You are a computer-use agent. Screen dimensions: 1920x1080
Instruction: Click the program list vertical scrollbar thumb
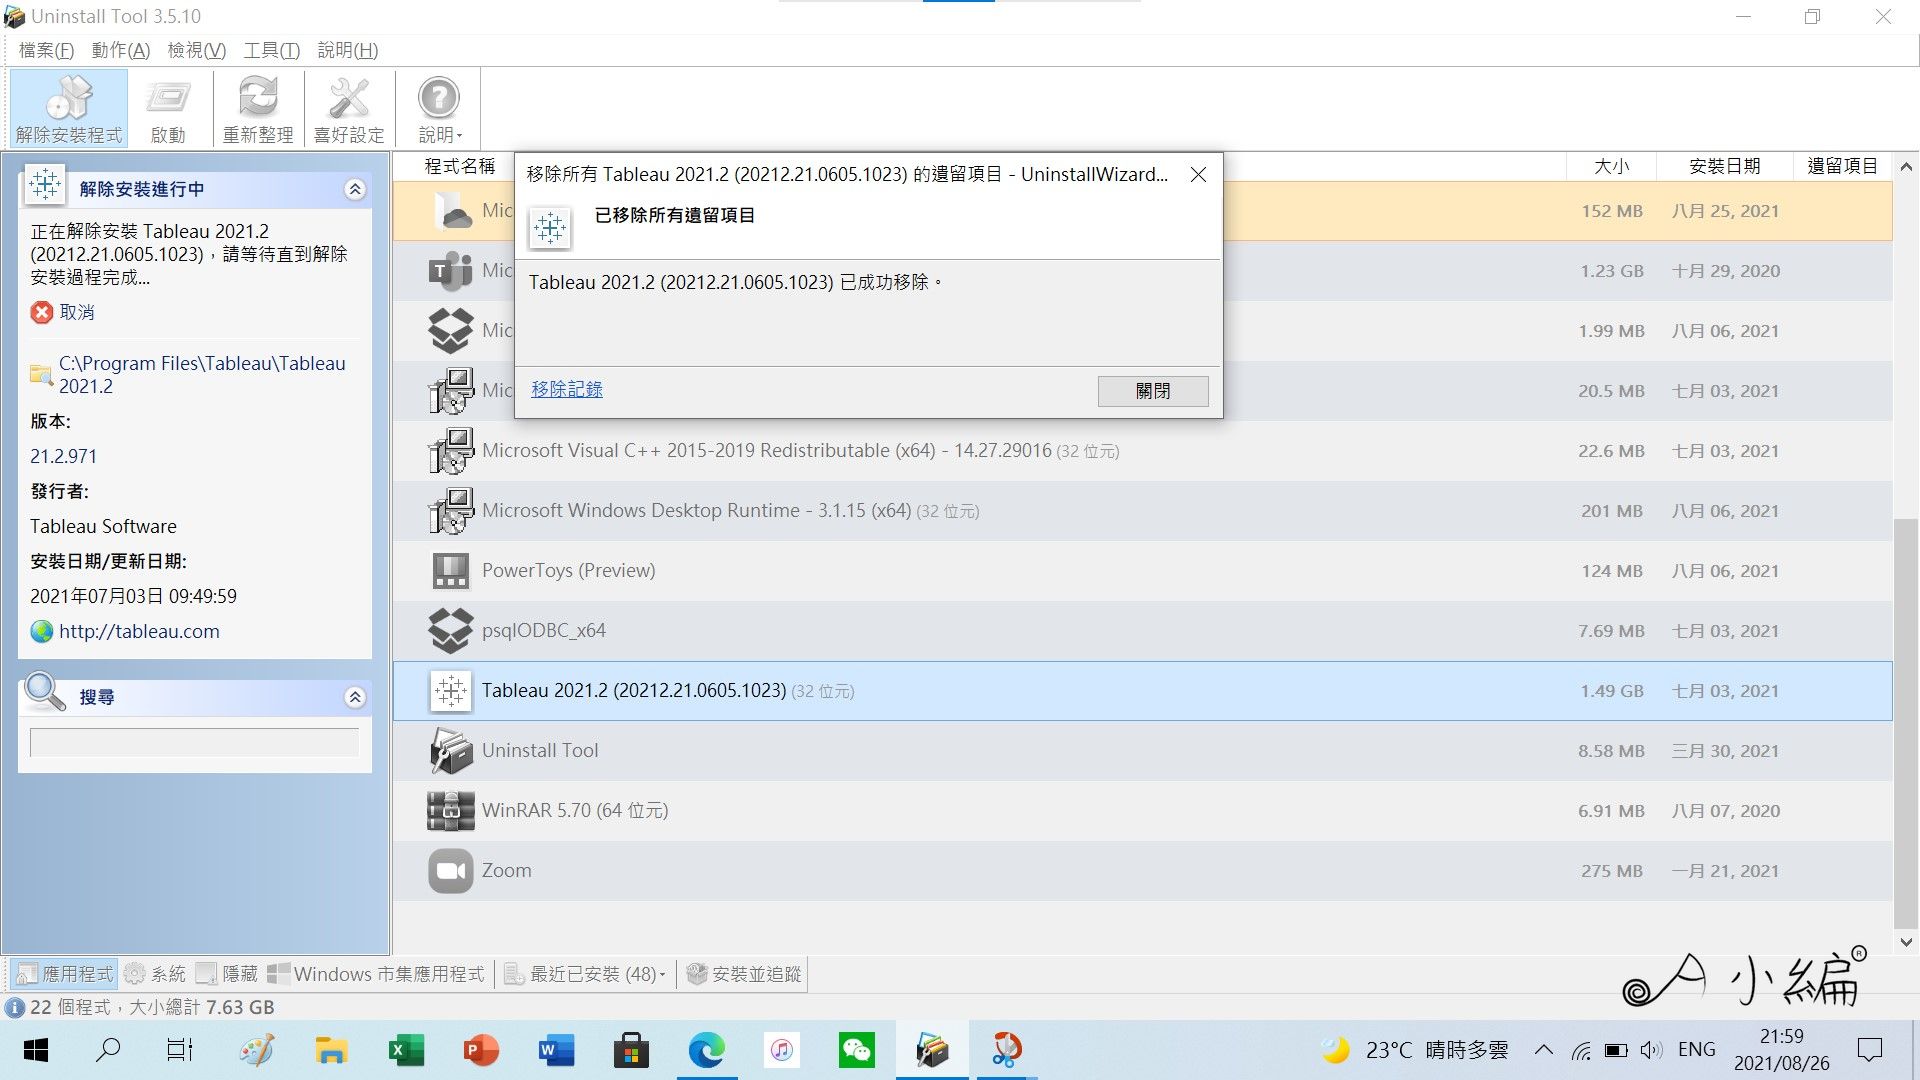[1906, 723]
